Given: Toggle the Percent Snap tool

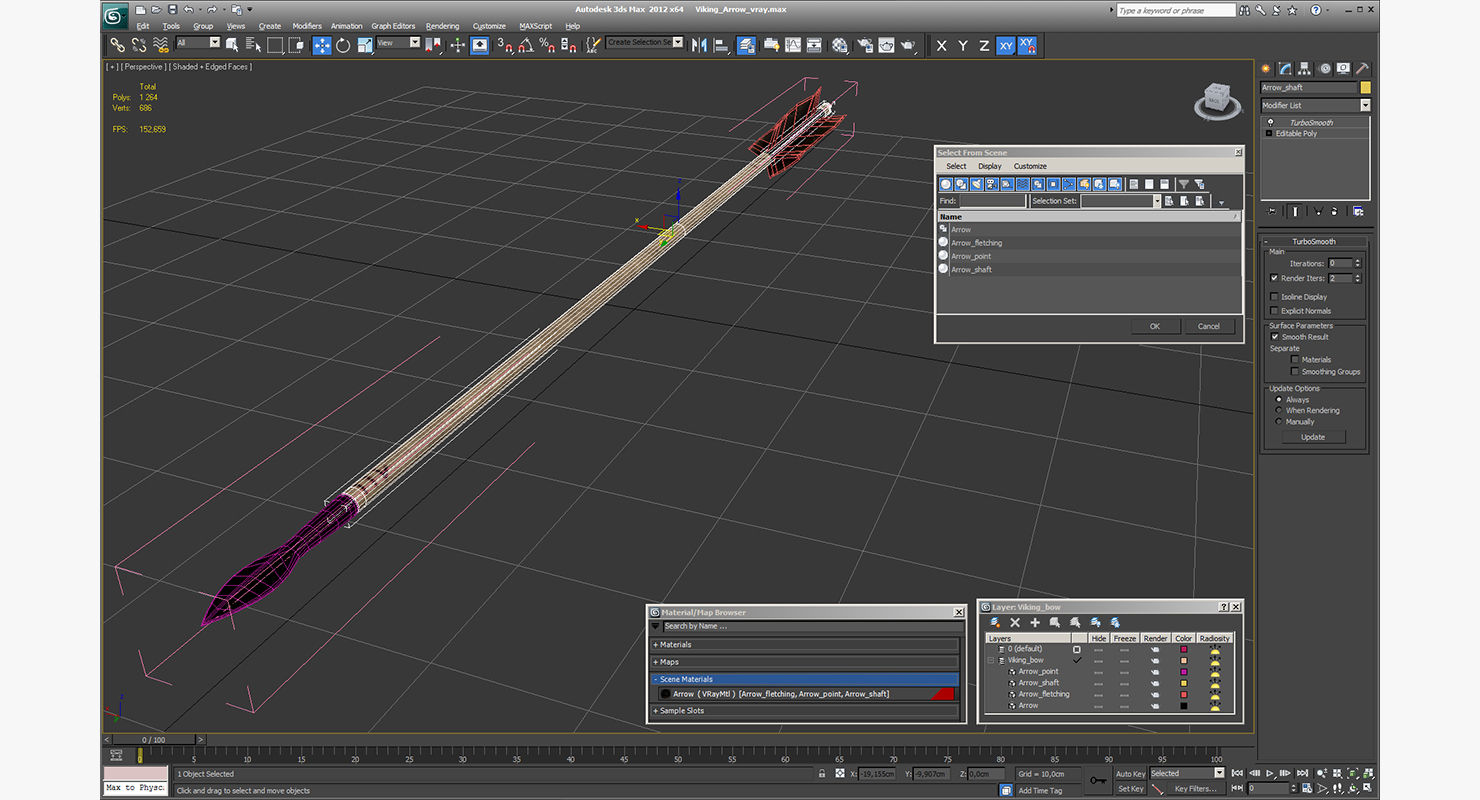Looking at the screenshot, I should tap(547, 45).
